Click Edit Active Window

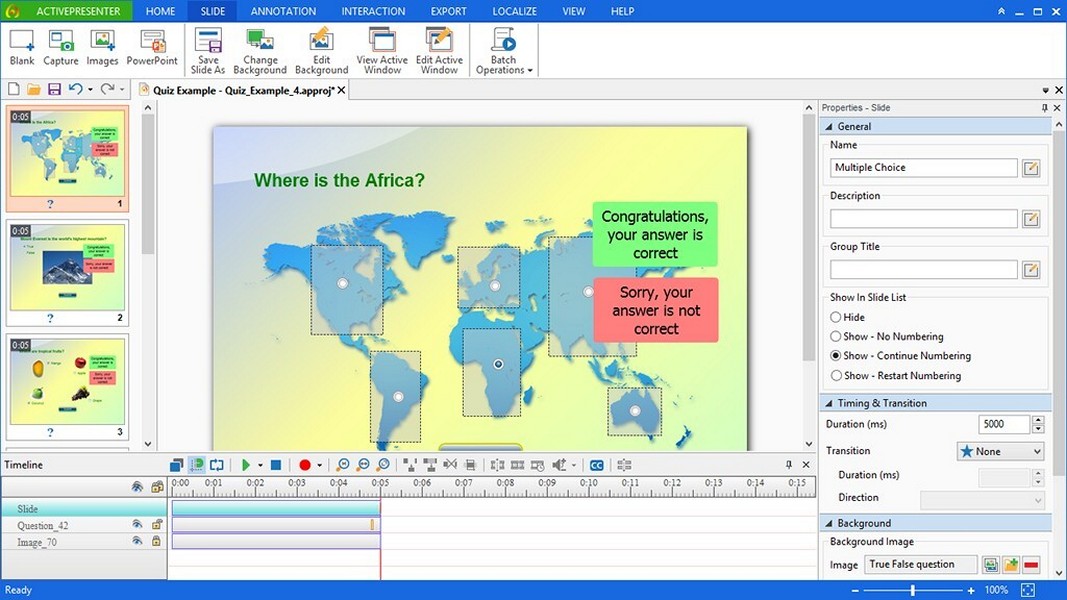[439, 51]
